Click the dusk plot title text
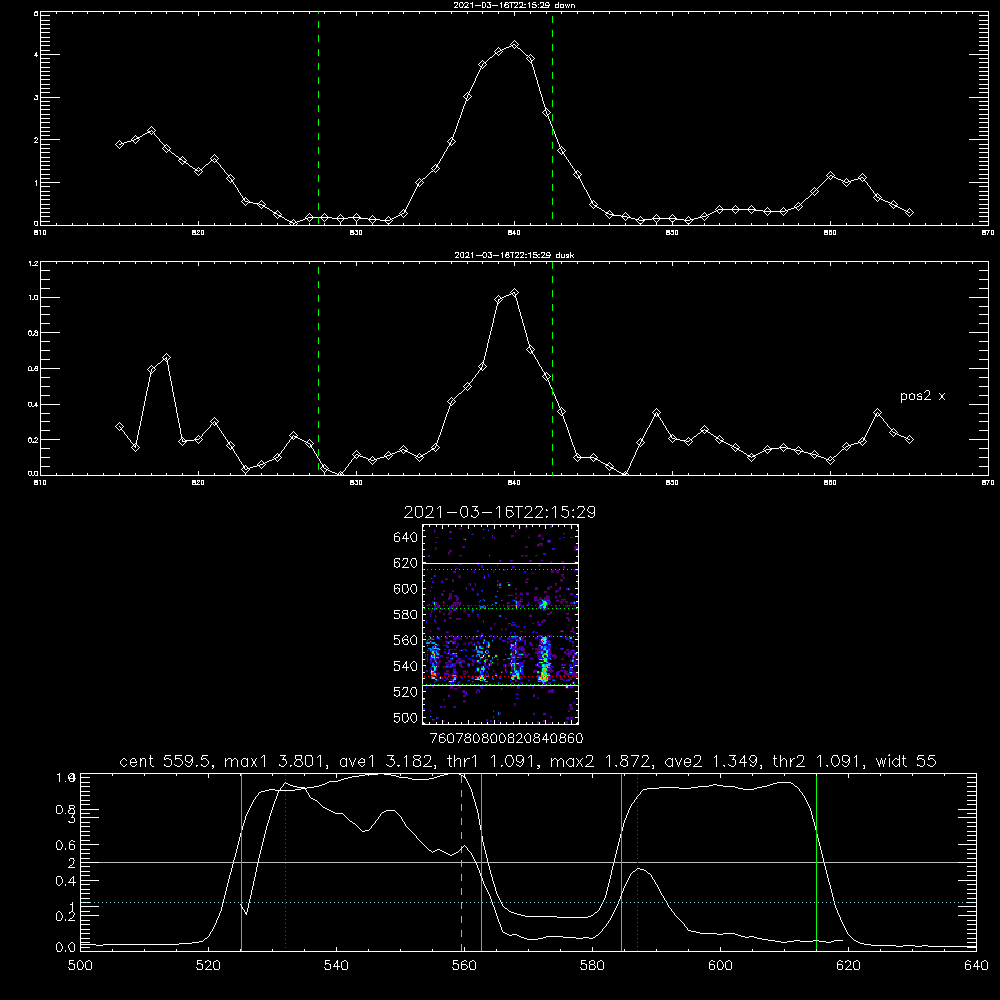1000x1000 pixels. point(514,255)
